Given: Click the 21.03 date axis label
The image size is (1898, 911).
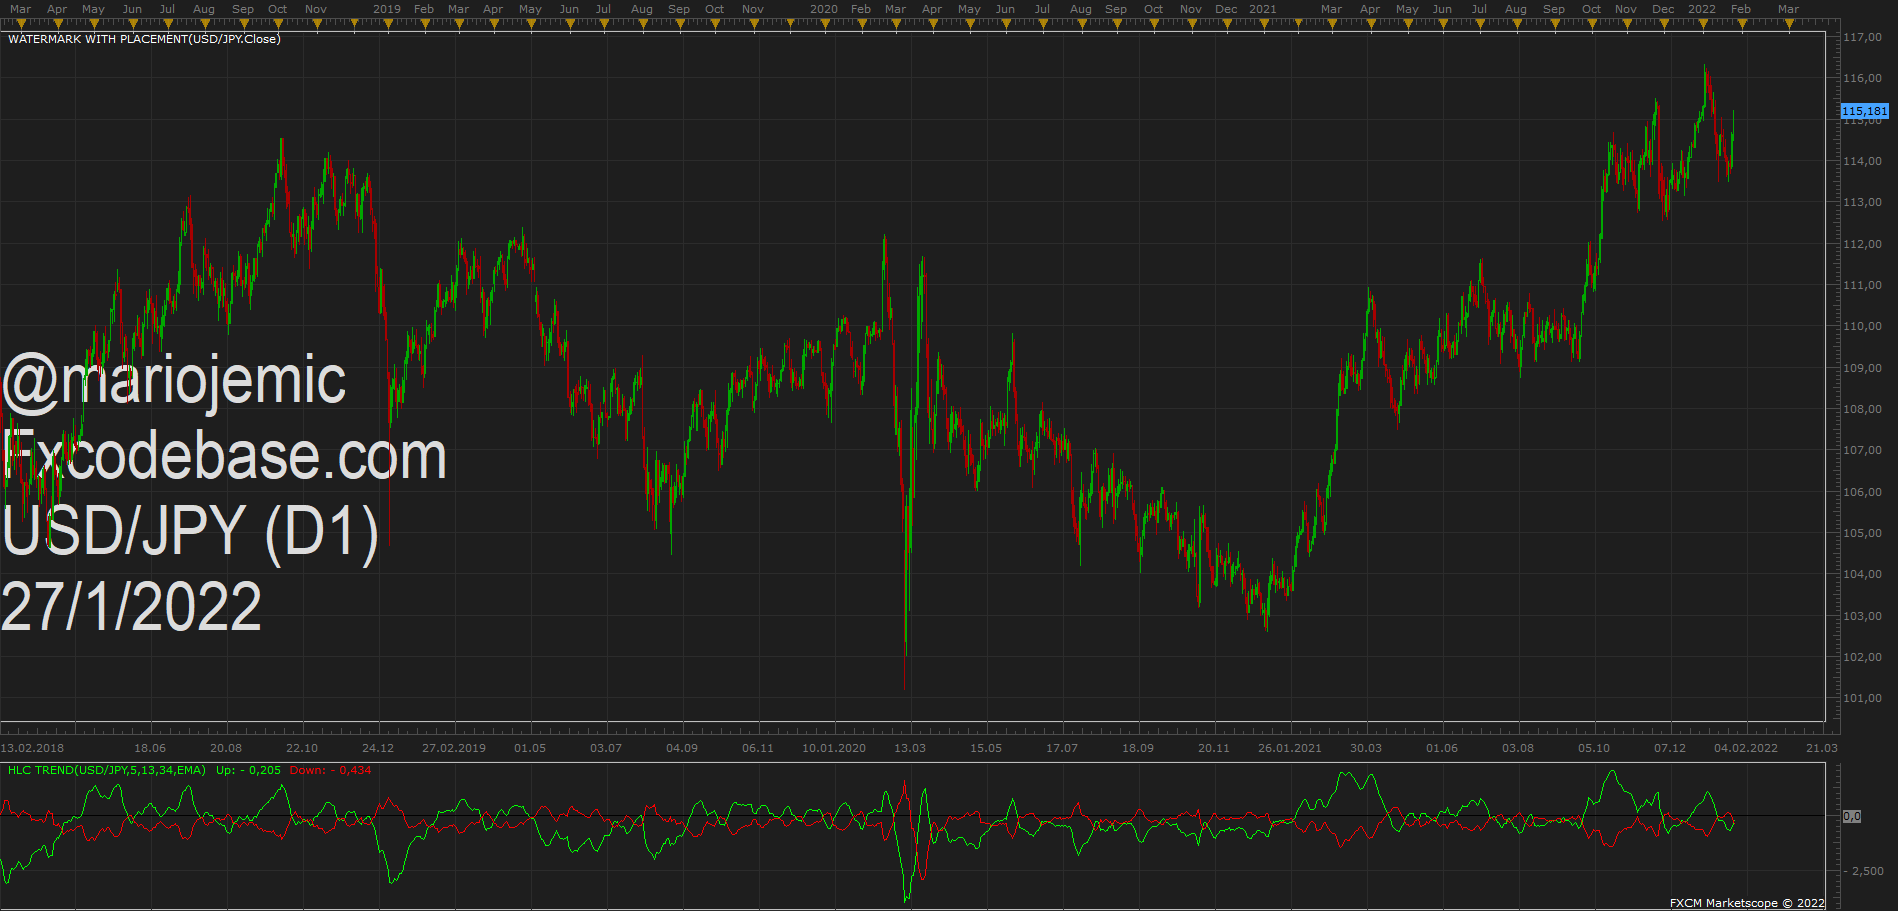Looking at the screenshot, I should (x=1822, y=748).
